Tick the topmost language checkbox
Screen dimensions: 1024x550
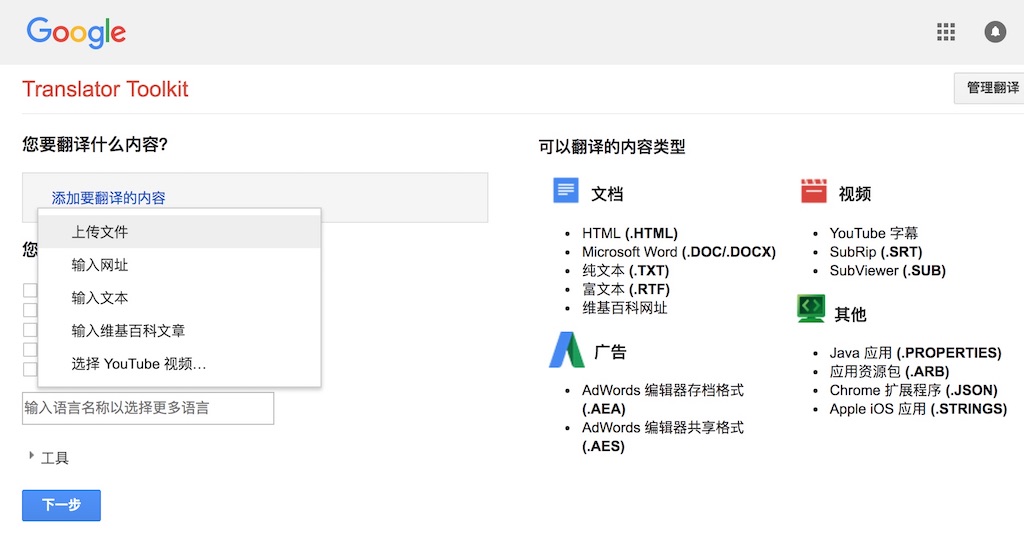[30, 290]
